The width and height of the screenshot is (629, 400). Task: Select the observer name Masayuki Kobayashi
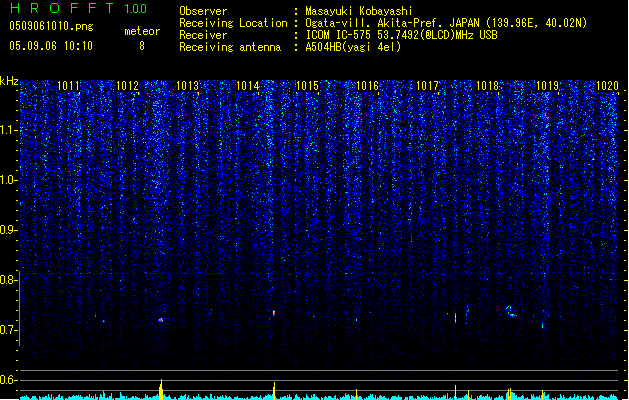click(x=359, y=11)
